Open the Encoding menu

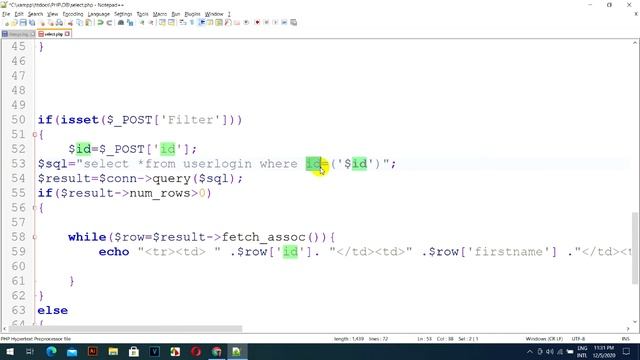click(73, 14)
